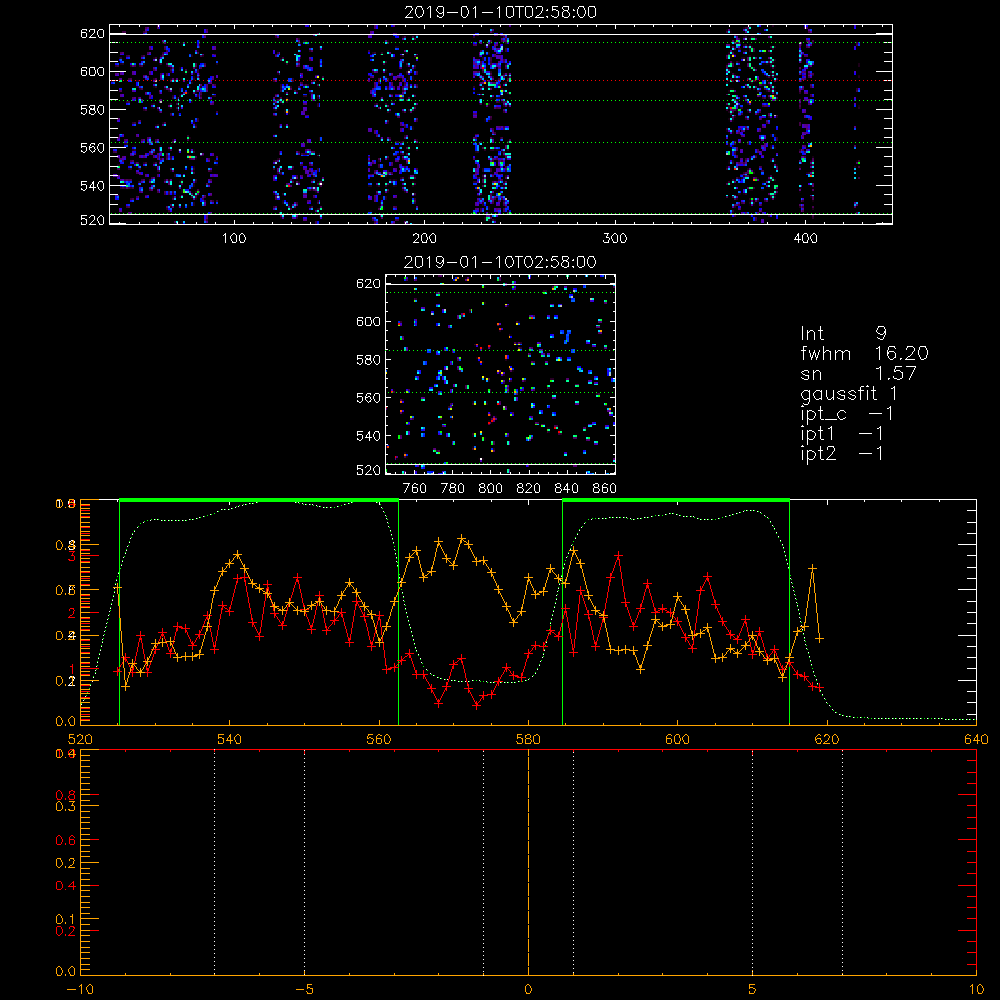This screenshot has height=1000, width=1000.
Task: Click the timestamp title above the wide top panel
Action: pos(501,12)
